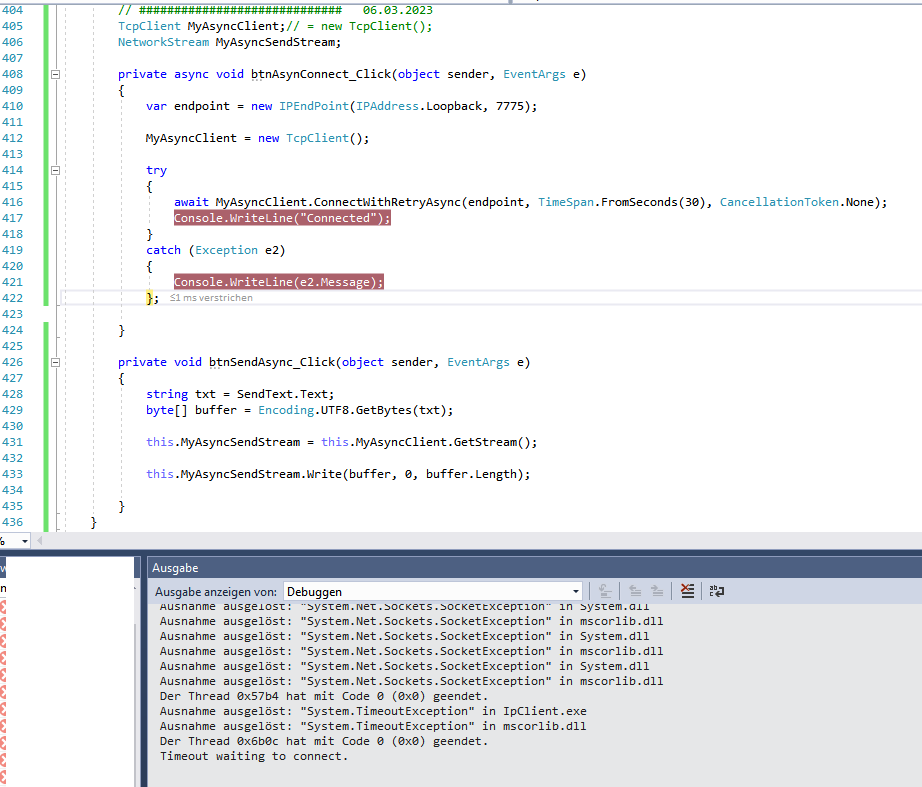Click the Exception type in catch clause

[226, 250]
